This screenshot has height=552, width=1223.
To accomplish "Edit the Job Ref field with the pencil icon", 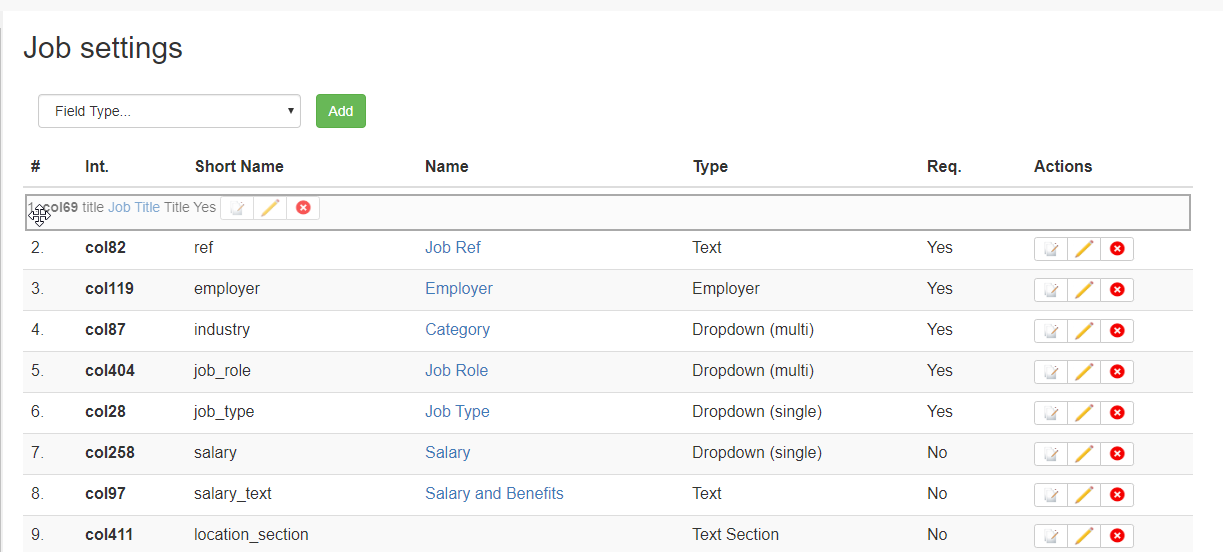I will [x=1084, y=249].
